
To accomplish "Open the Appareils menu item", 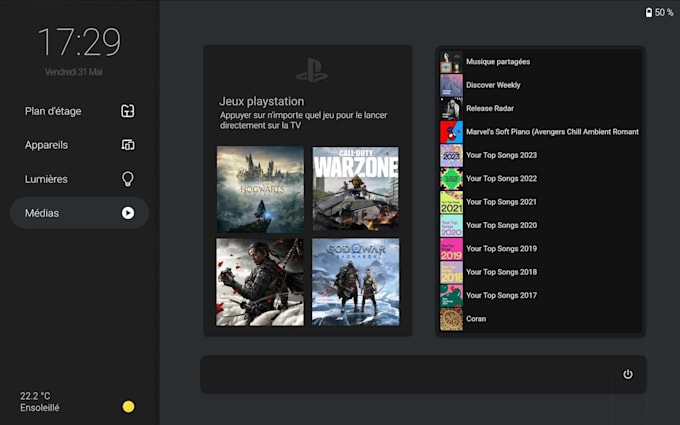I will (79, 145).
